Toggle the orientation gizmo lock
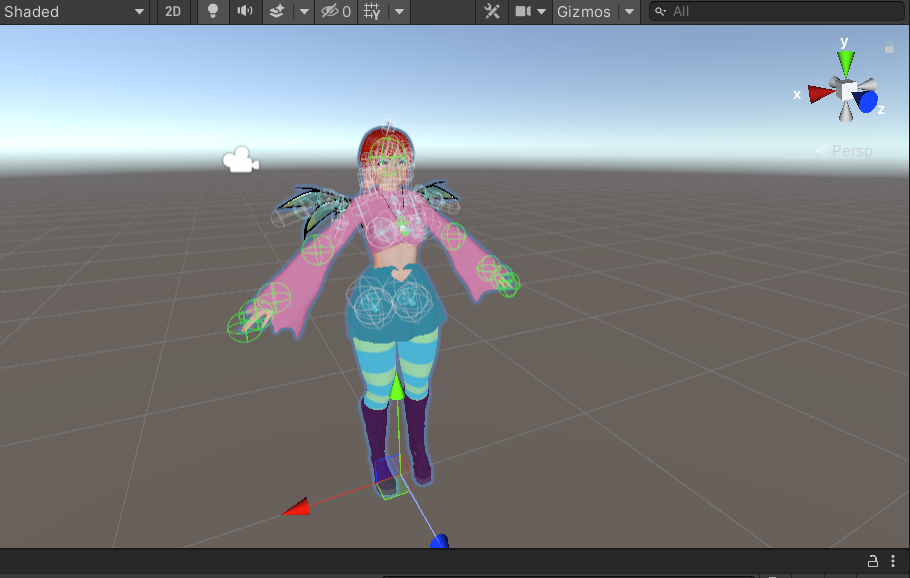The width and height of the screenshot is (910, 578). (x=889, y=48)
